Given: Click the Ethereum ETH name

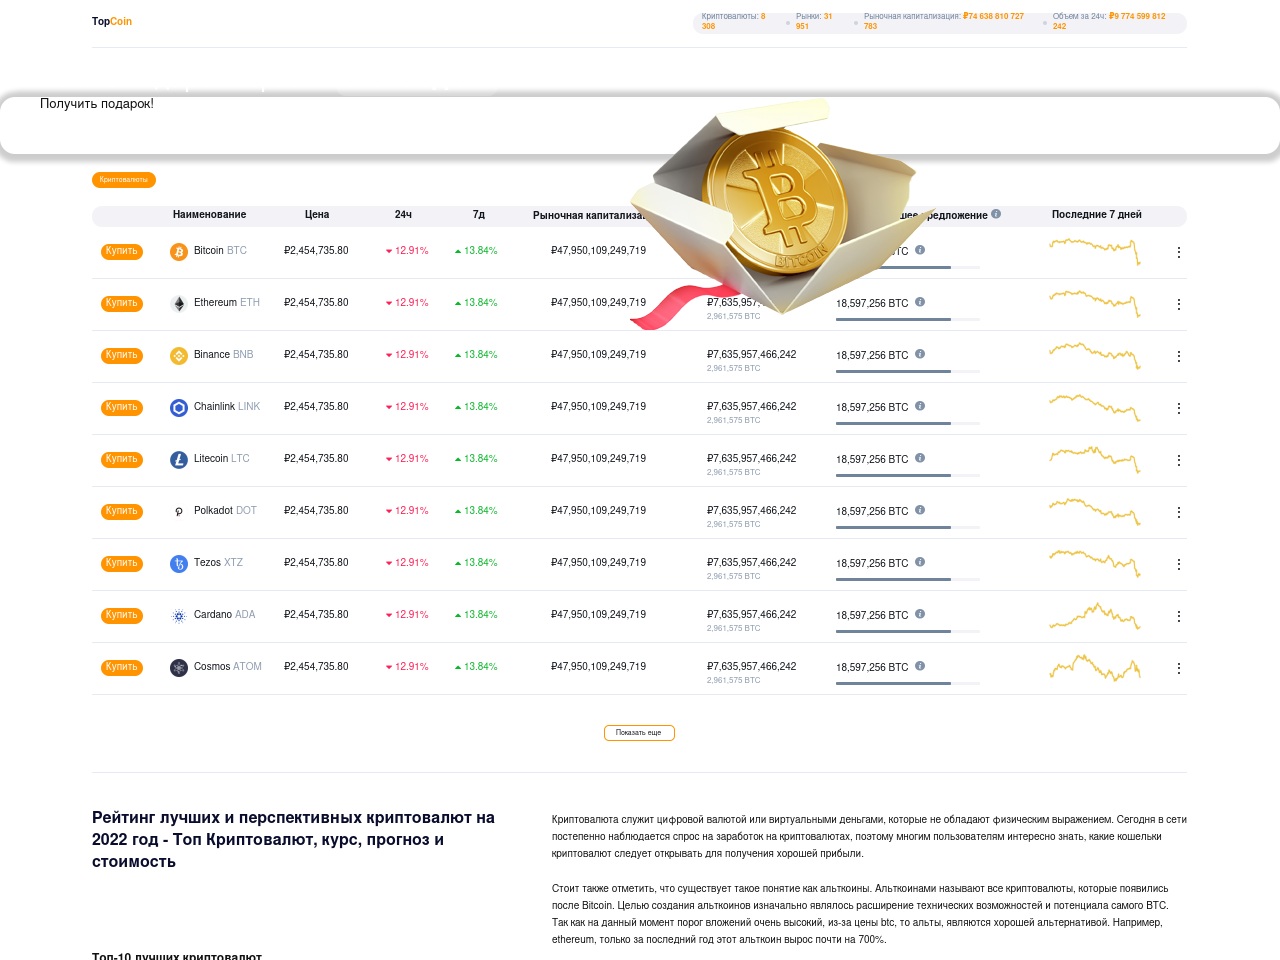Looking at the screenshot, I should coord(227,303).
